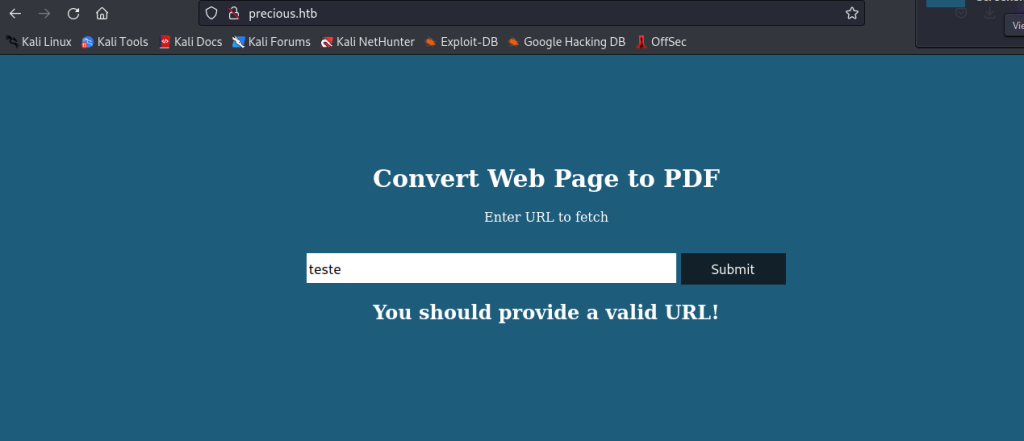
Task: Focus the URL input containing 'teste'
Action: pyautogui.click(x=491, y=268)
